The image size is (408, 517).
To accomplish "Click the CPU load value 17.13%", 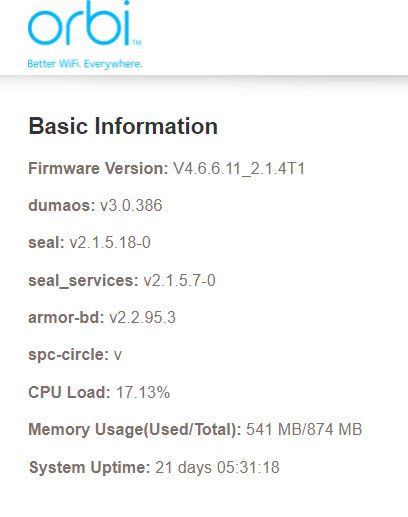I will click(x=143, y=392).
